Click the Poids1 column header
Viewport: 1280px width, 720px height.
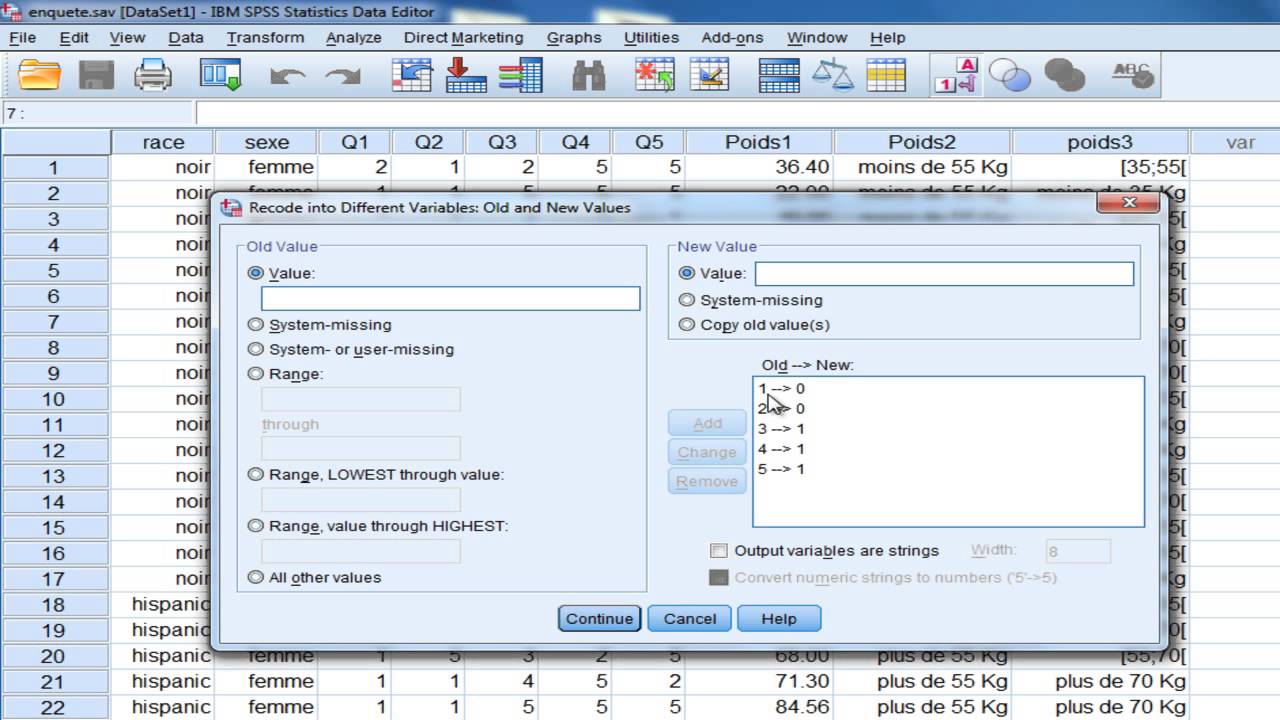[x=759, y=142]
